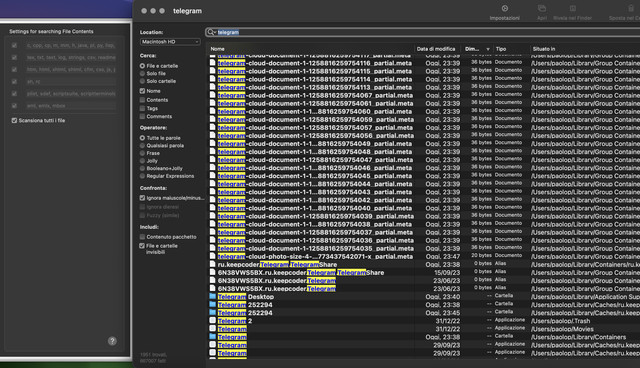Image resolution: width=640 pixels, height=368 pixels.
Task: Select row telegram-cloud-document ending 754061_partial.meta
Action: [x=424, y=103]
